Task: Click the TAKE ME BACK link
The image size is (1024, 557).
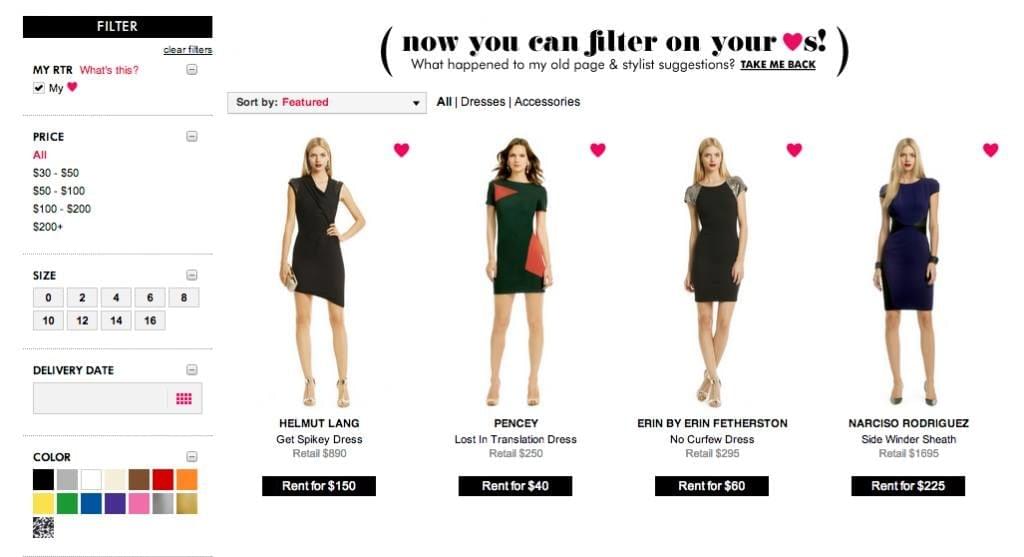Action: tap(778, 65)
